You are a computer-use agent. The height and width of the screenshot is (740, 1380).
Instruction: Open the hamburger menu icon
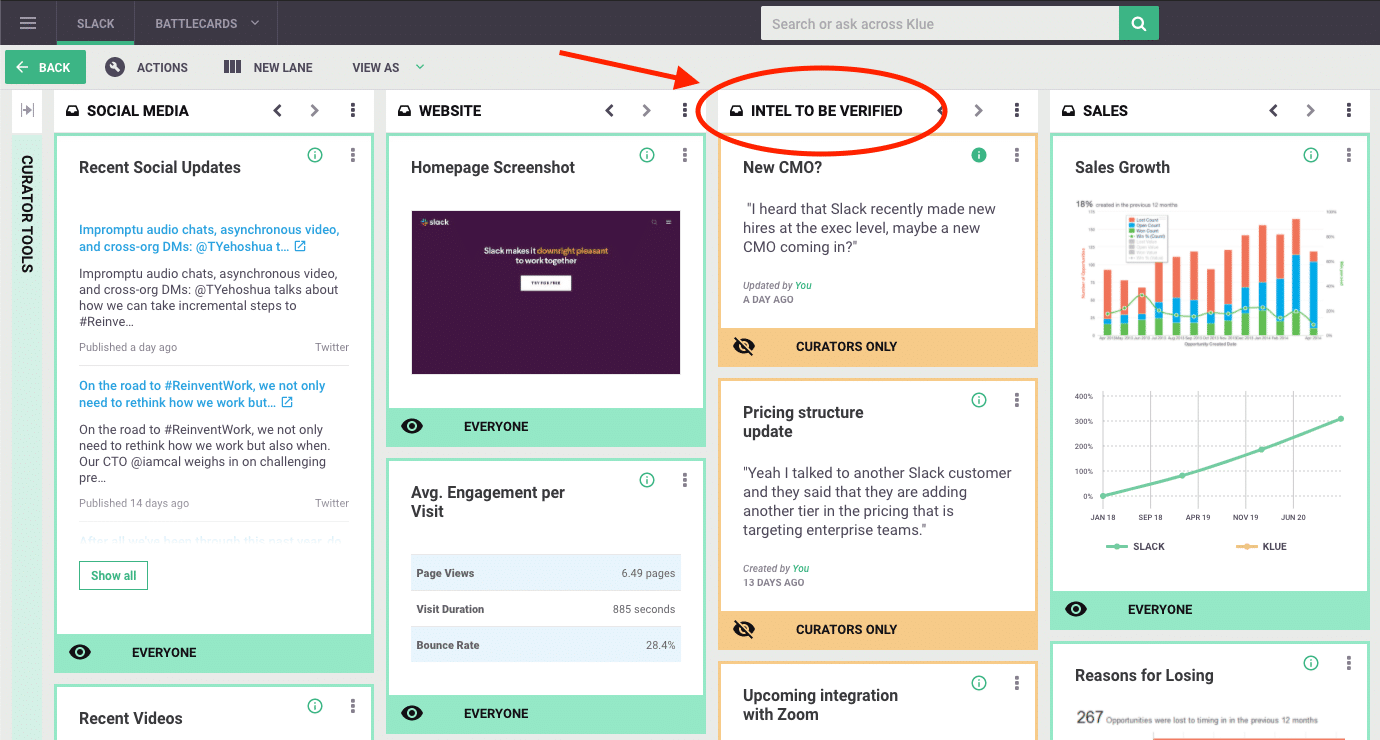[x=27, y=22]
